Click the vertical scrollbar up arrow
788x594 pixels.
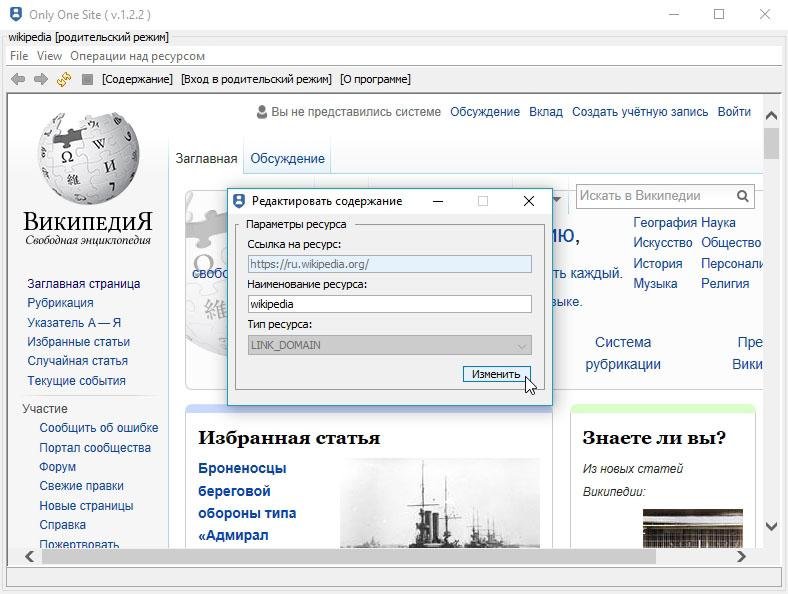click(x=771, y=116)
